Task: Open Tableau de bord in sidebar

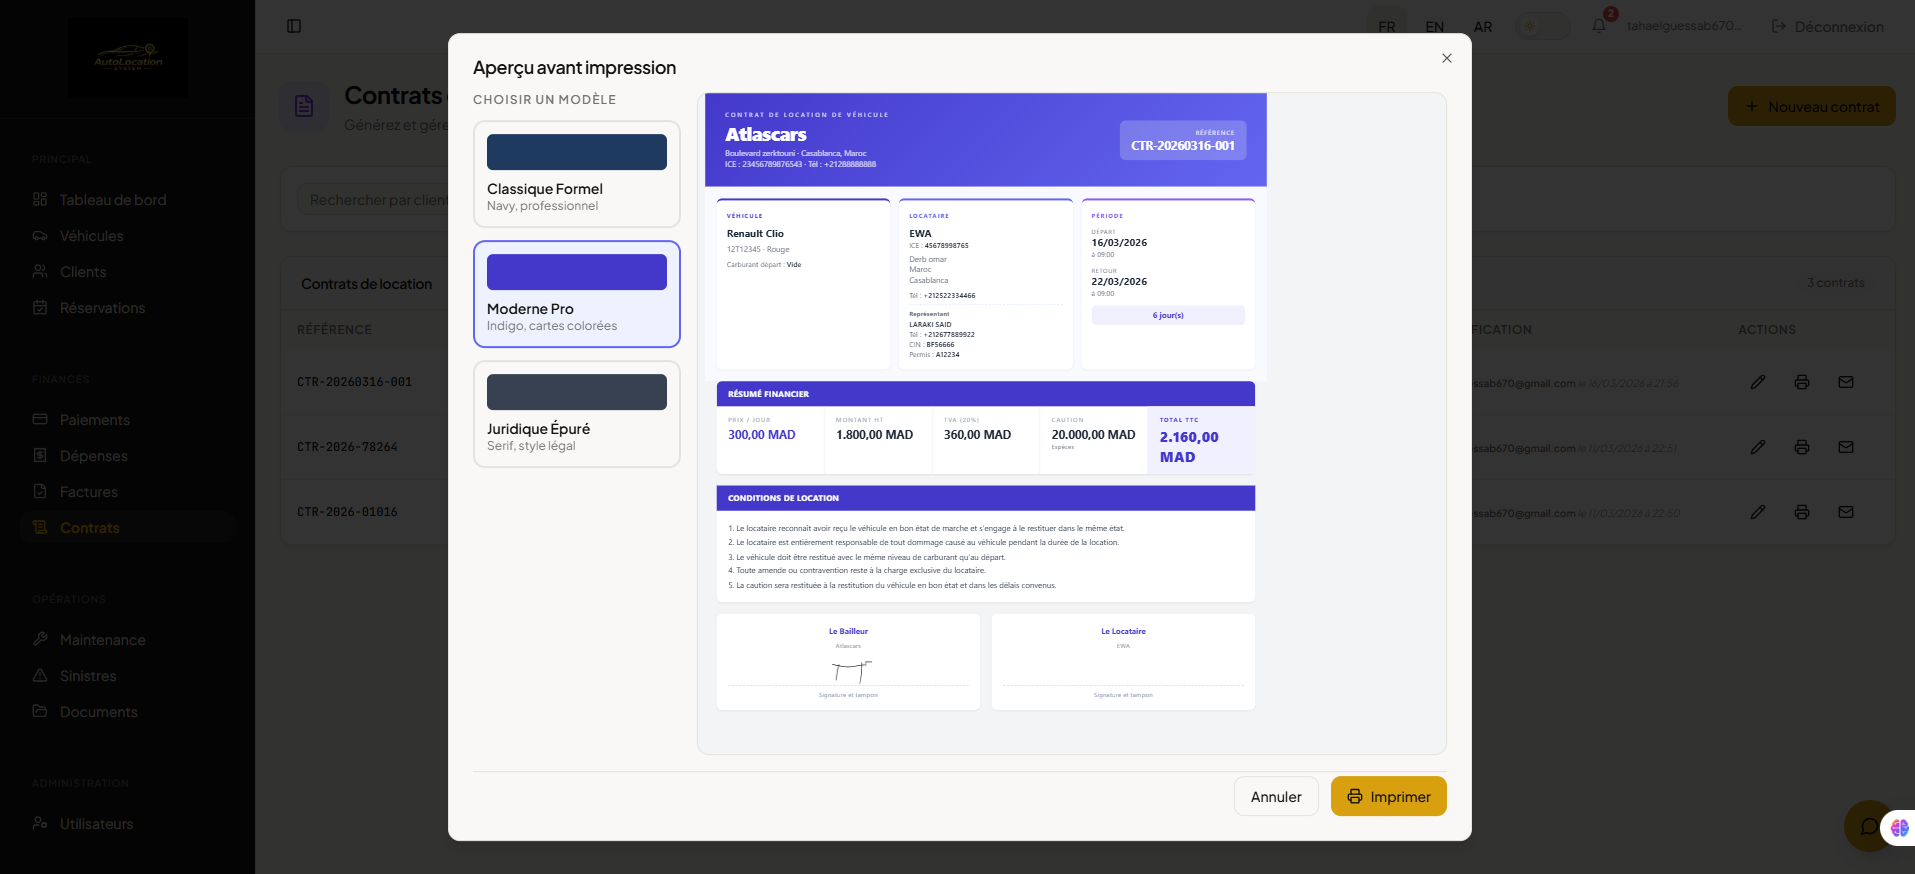Action: coord(128,200)
